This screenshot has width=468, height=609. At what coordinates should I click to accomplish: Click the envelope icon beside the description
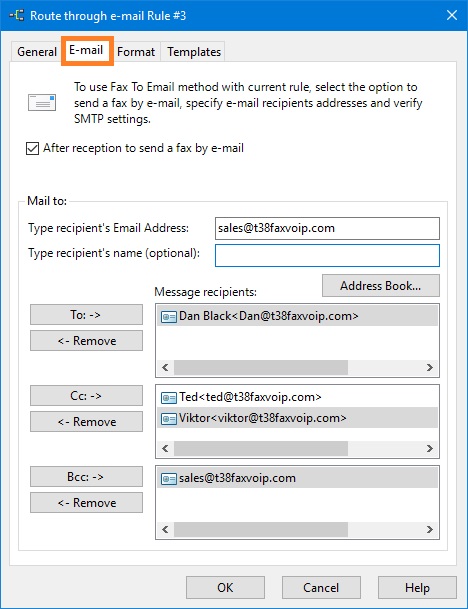click(x=42, y=103)
